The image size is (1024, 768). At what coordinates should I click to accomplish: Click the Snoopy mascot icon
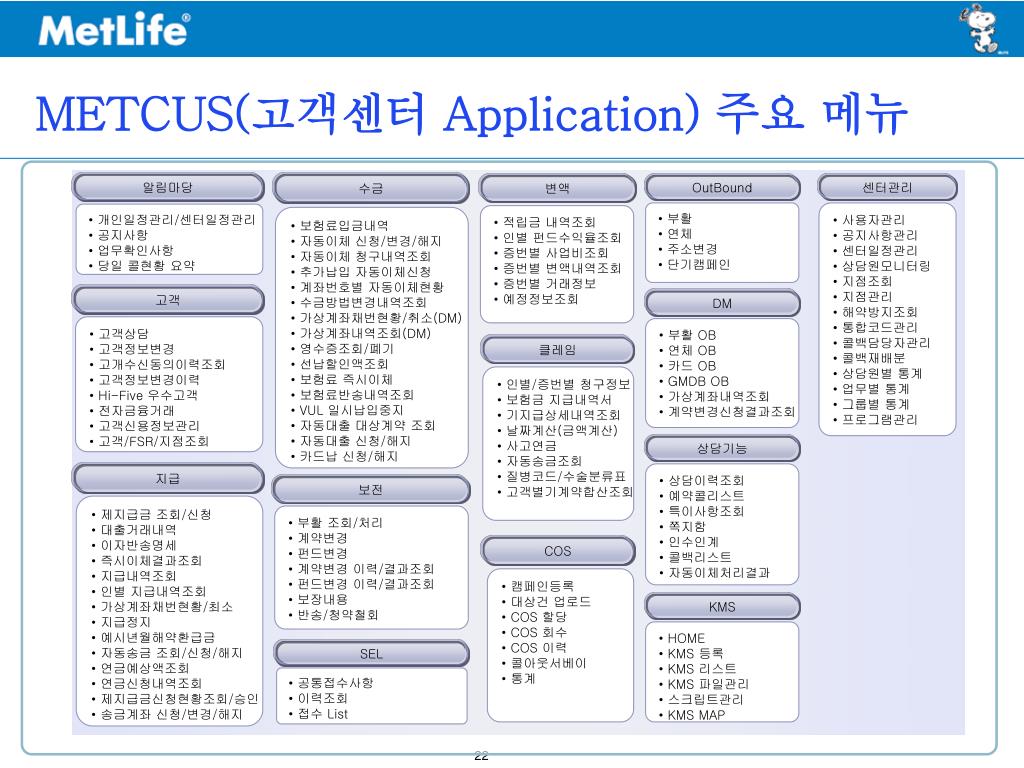click(982, 29)
